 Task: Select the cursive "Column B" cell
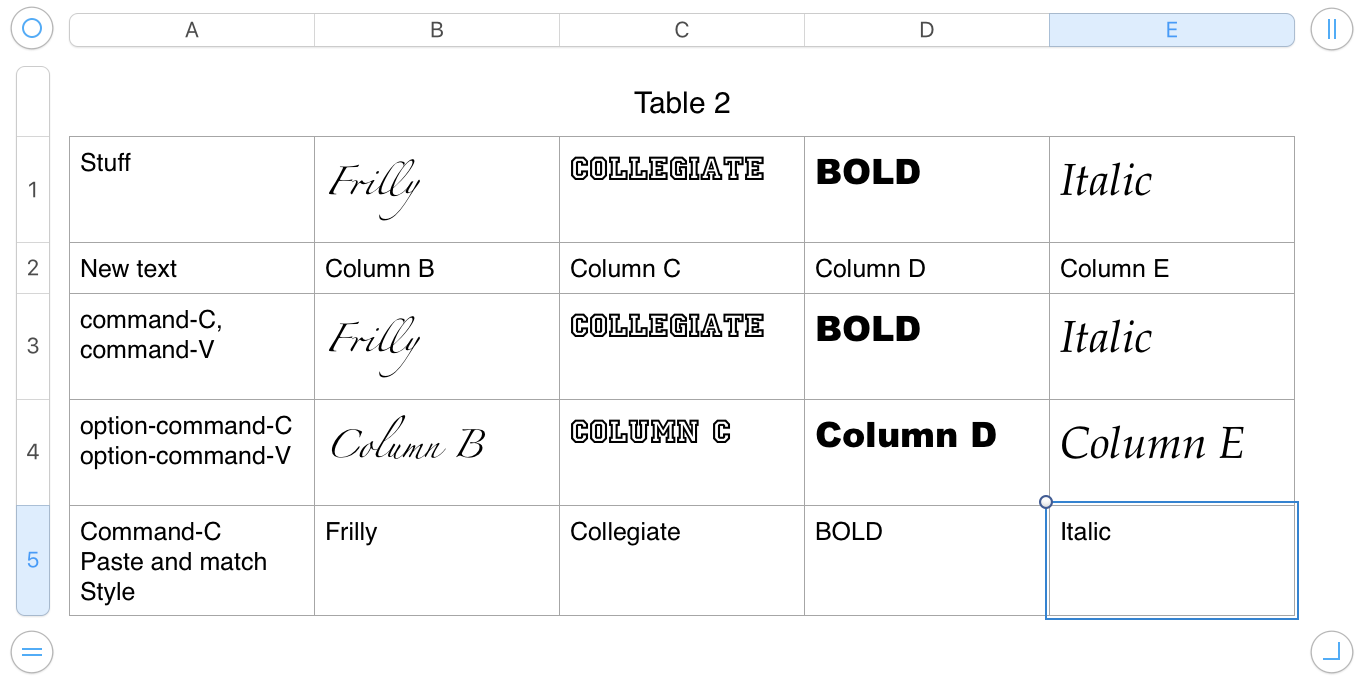(x=437, y=452)
